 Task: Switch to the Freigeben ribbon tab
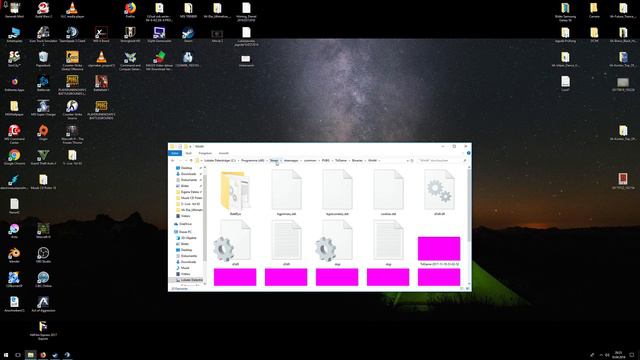[x=205, y=153]
